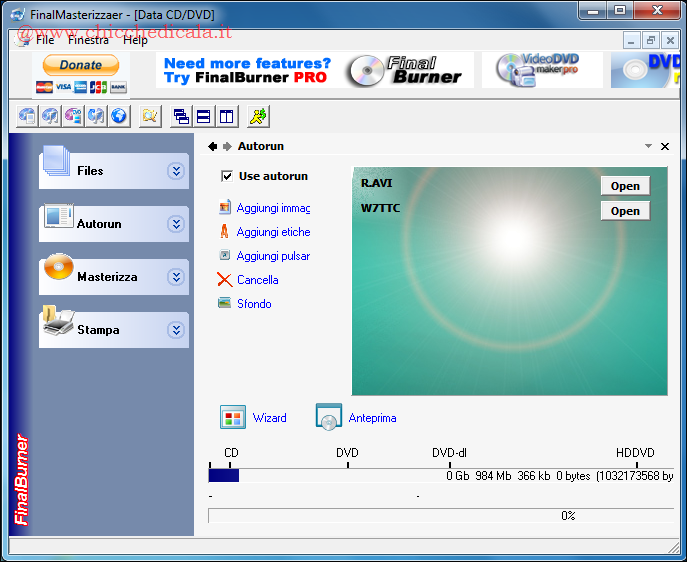The height and width of the screenshot is (562, 687).
Task: Click the Open button next to R.AVI
Action: (625, 186)
